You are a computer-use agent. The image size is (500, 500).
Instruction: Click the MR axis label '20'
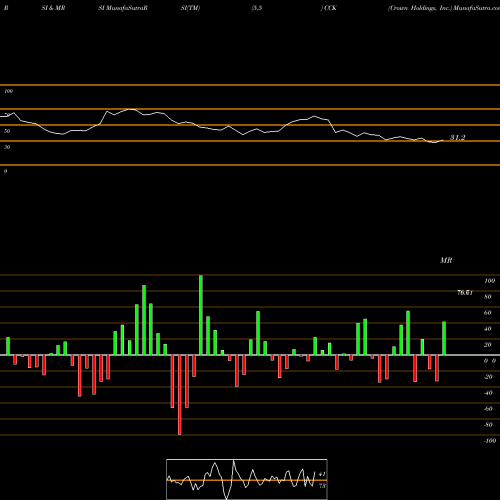(x=487, y=345)
